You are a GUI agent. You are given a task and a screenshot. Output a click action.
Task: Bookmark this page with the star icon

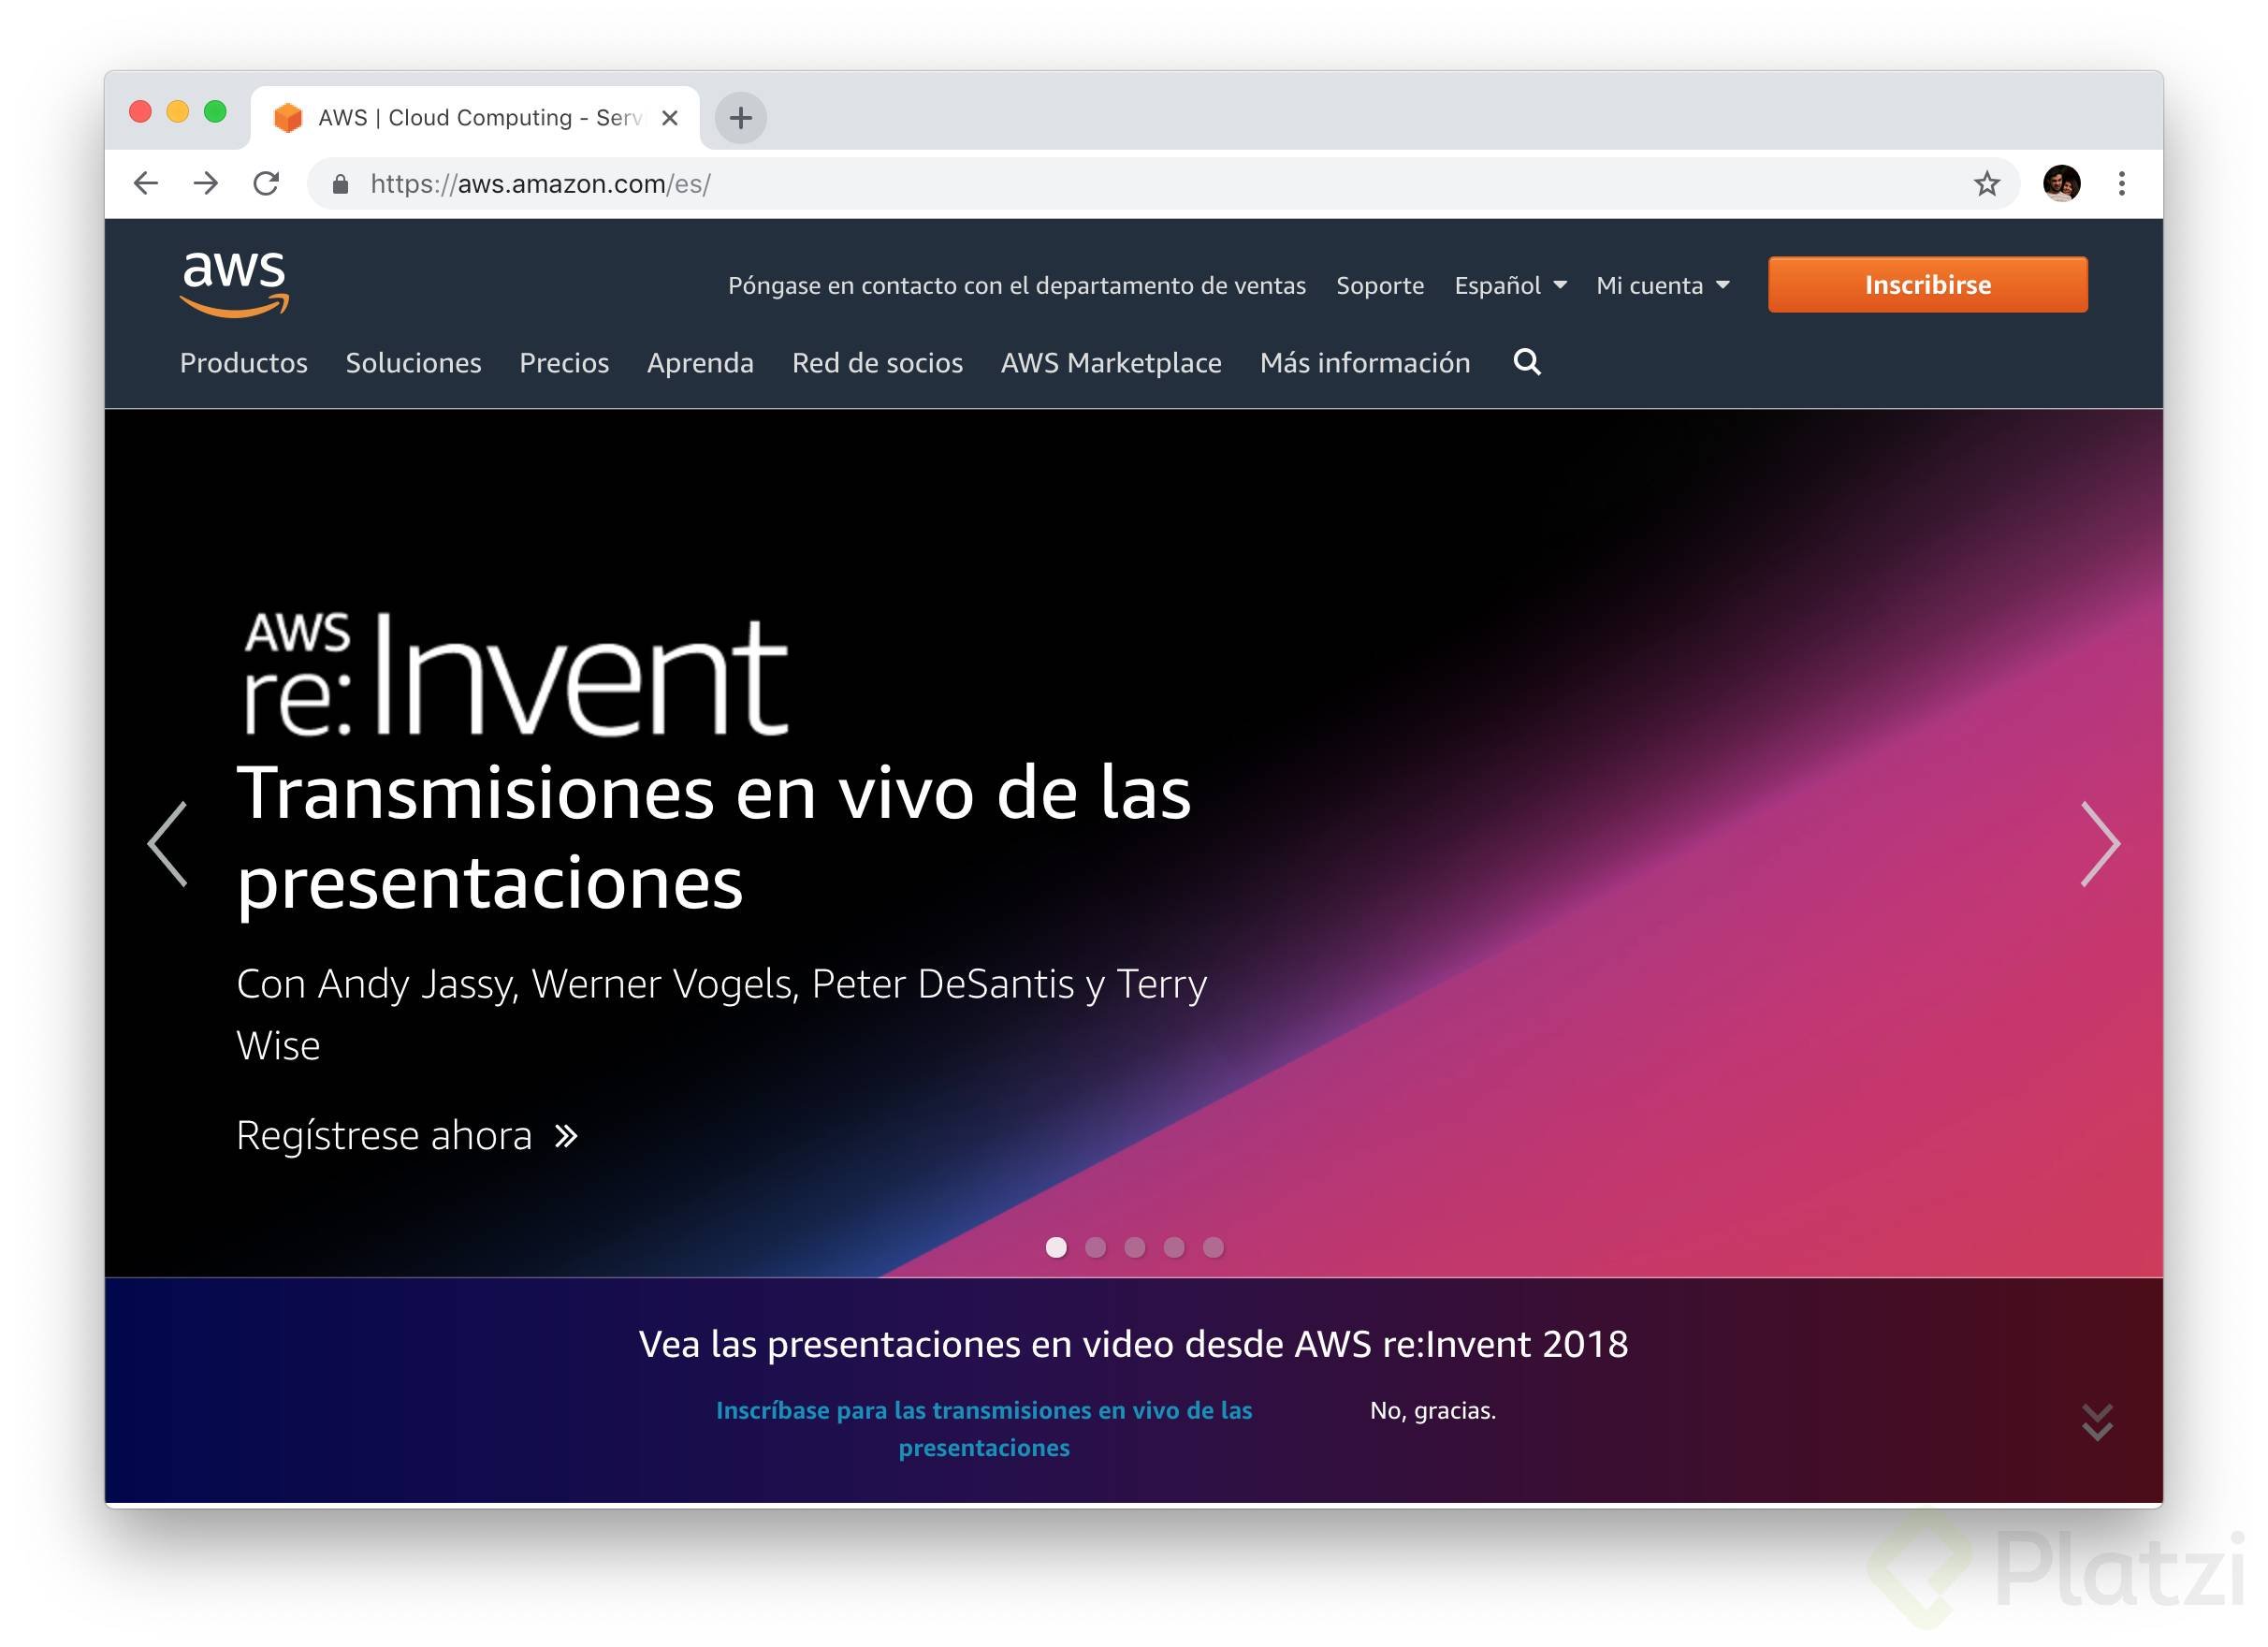1986,183
